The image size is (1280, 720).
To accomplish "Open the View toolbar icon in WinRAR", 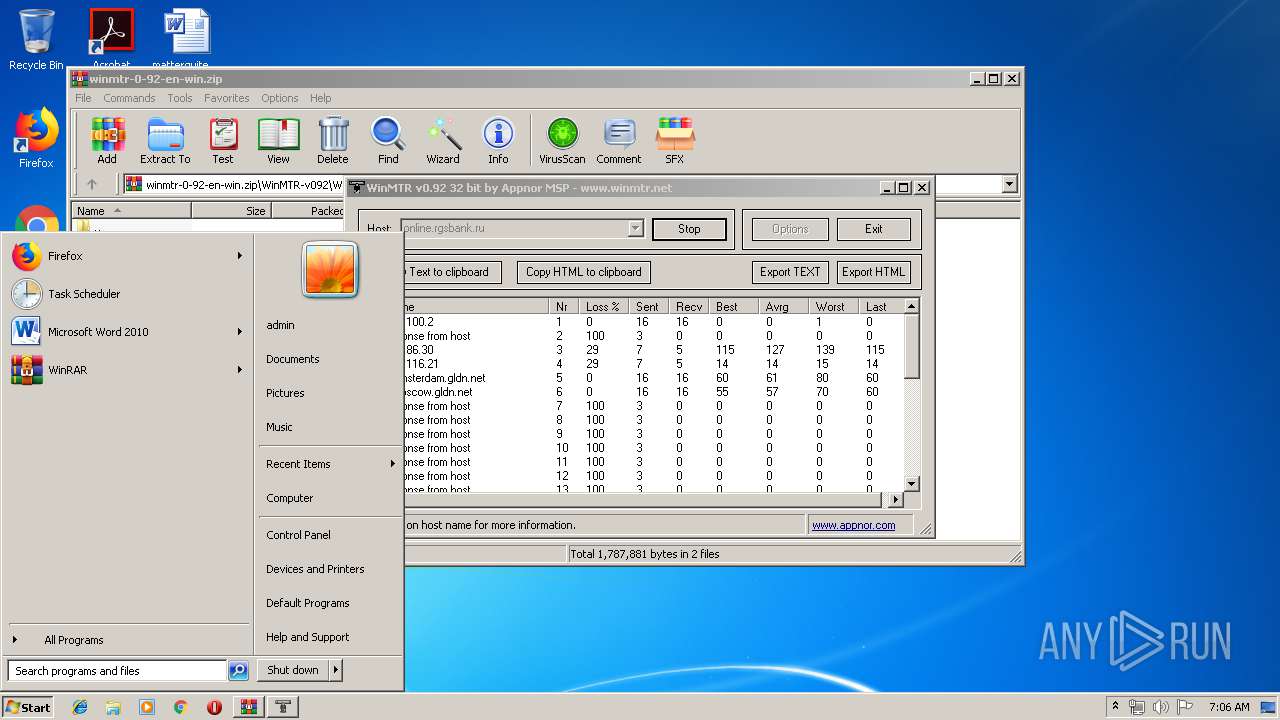I will tap(278, 140).
